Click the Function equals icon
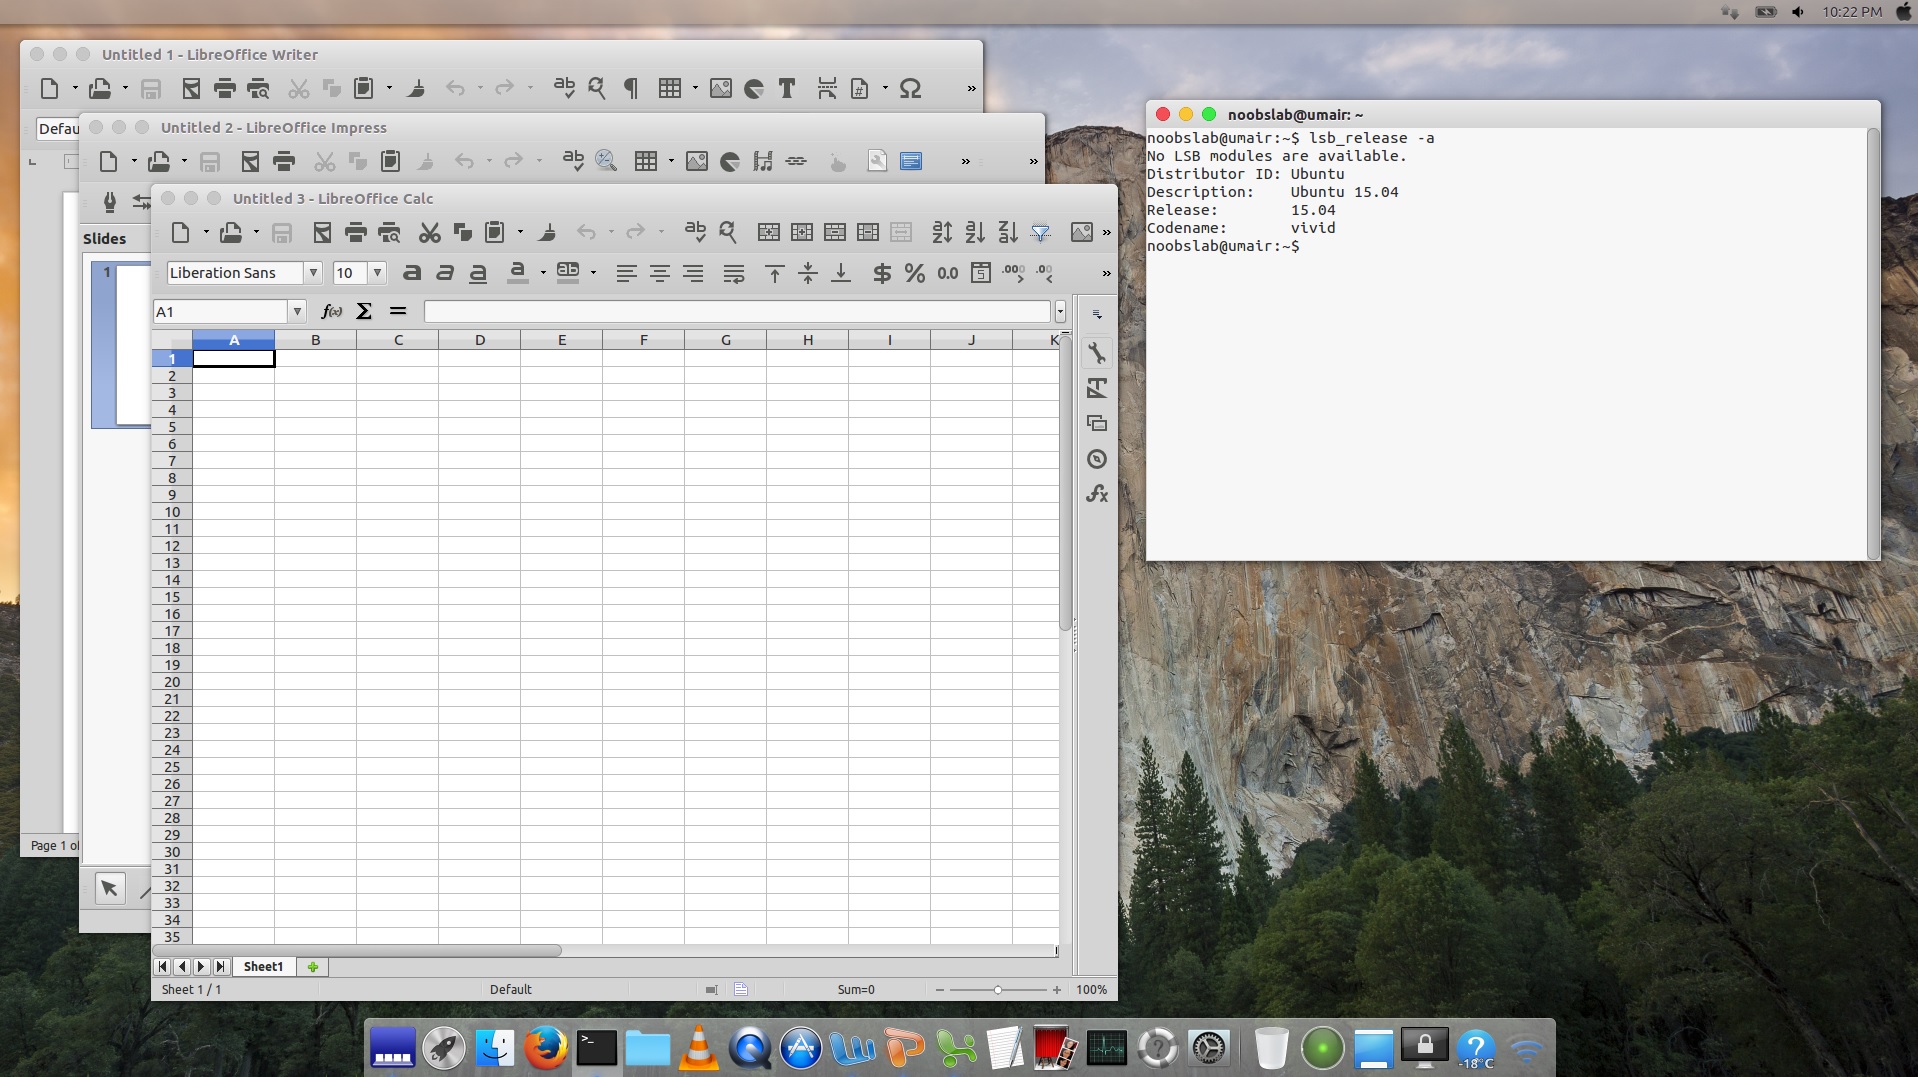Screen dimensions: 1918x1077 pos(398,311)
